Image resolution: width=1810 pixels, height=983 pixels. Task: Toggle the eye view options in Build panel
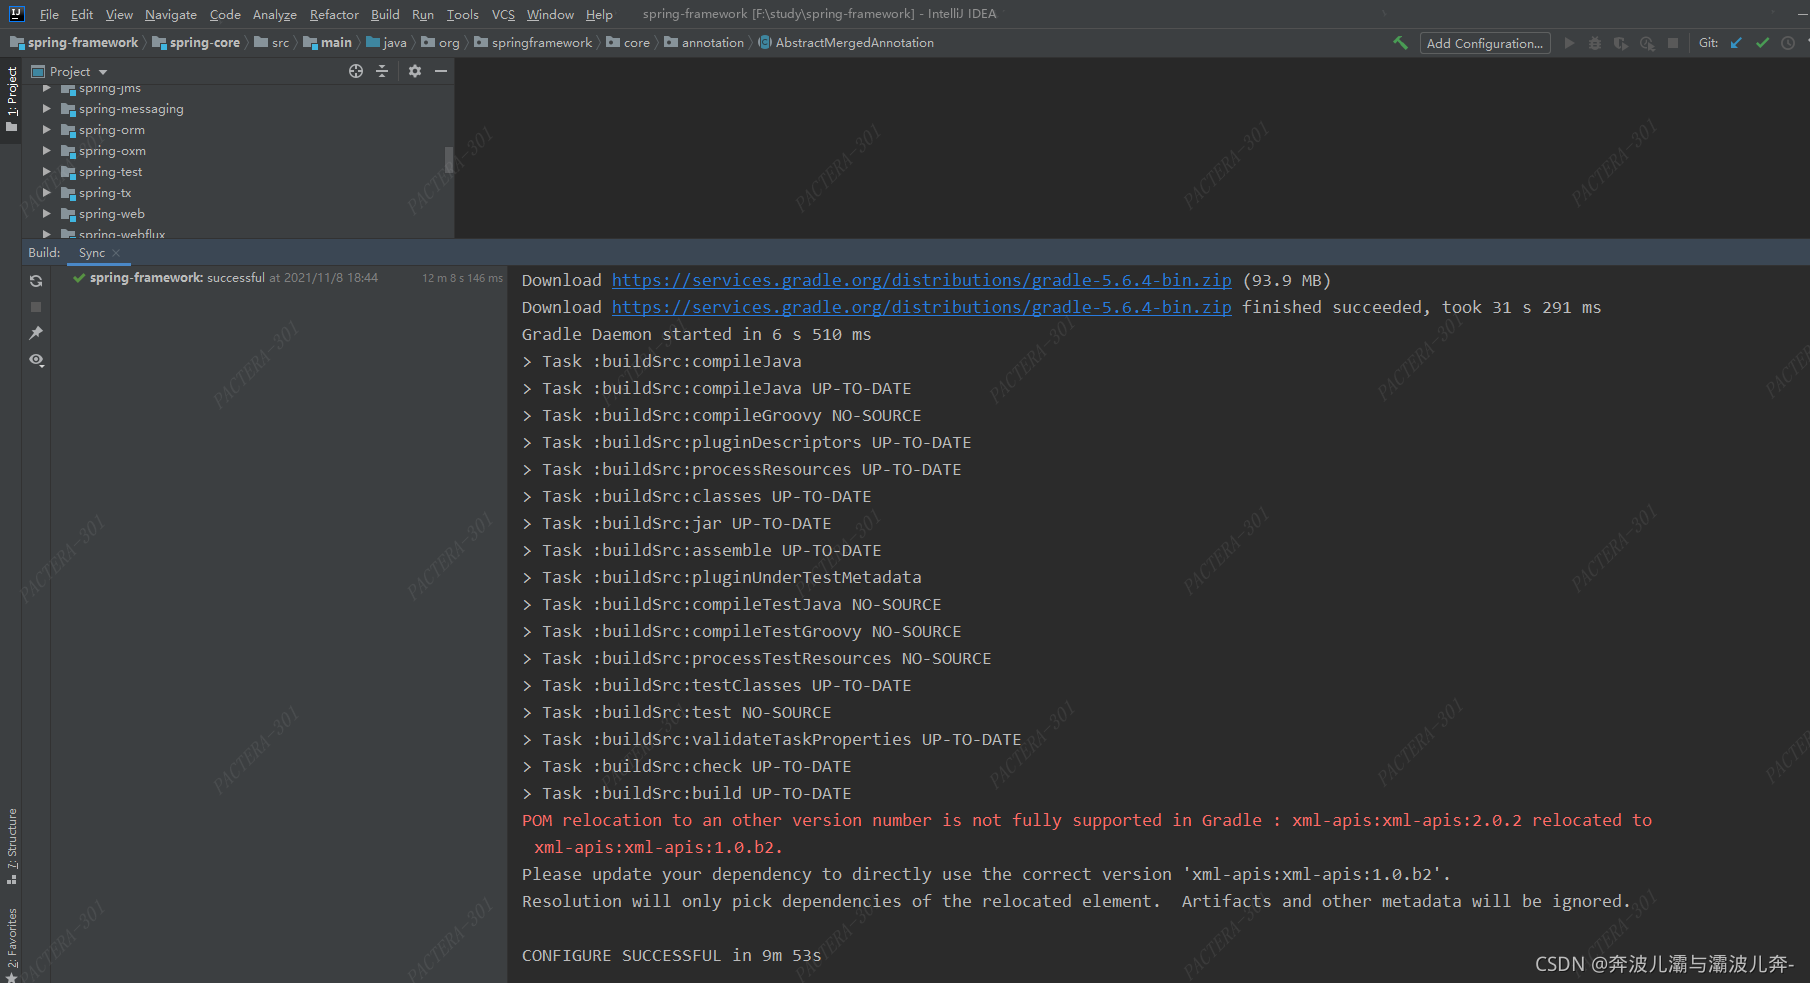36,360
